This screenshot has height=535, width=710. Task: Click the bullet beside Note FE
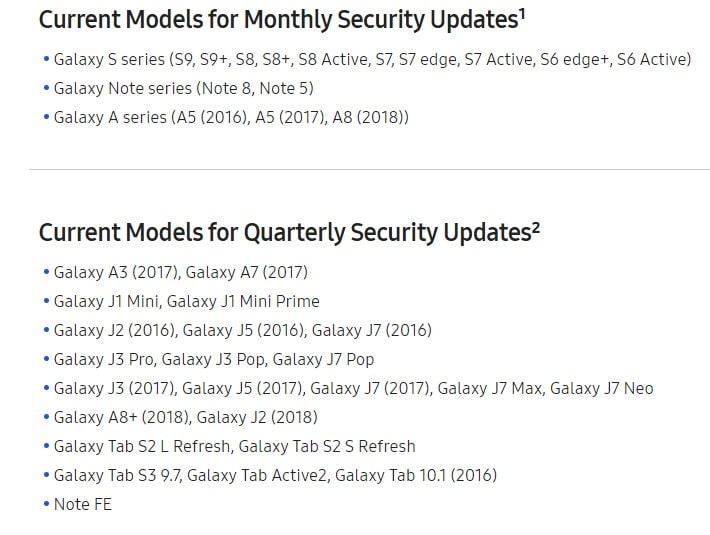[46, 504]
